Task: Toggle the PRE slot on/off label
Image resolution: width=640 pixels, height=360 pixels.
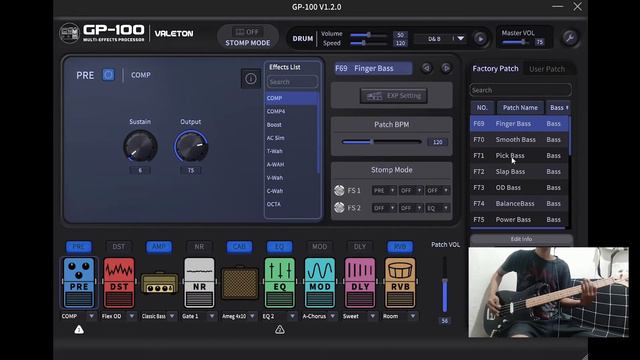Action: [x=79, y=247]
